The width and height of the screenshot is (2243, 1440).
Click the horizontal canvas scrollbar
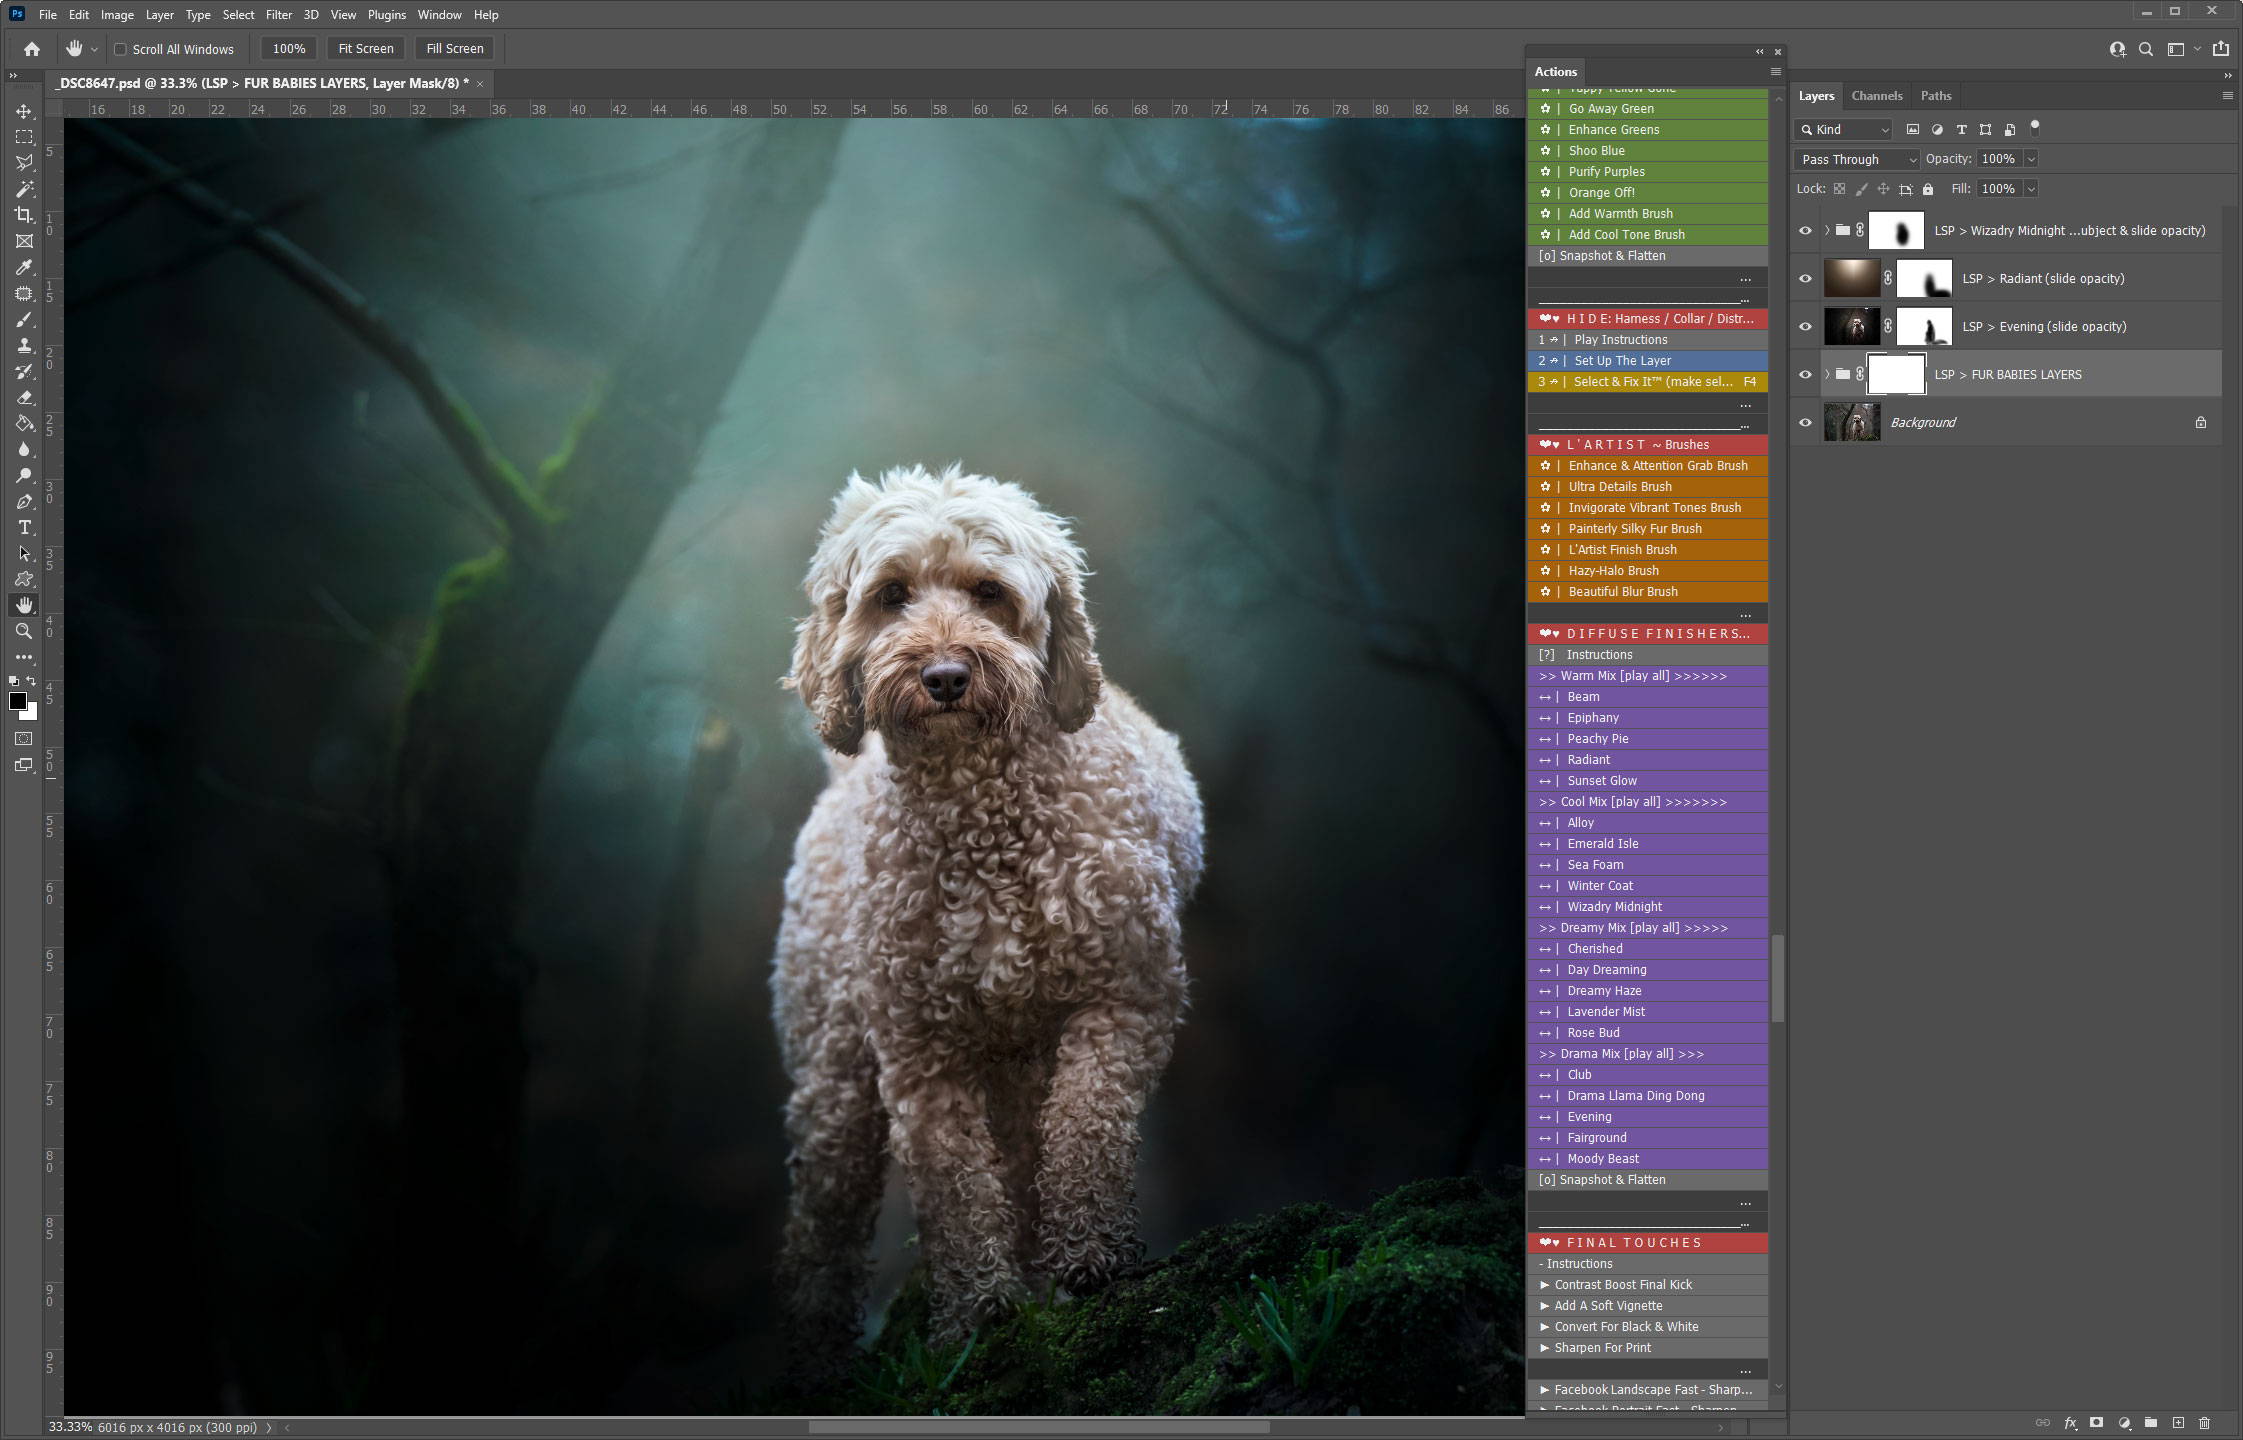[x=1039, y=1427]
